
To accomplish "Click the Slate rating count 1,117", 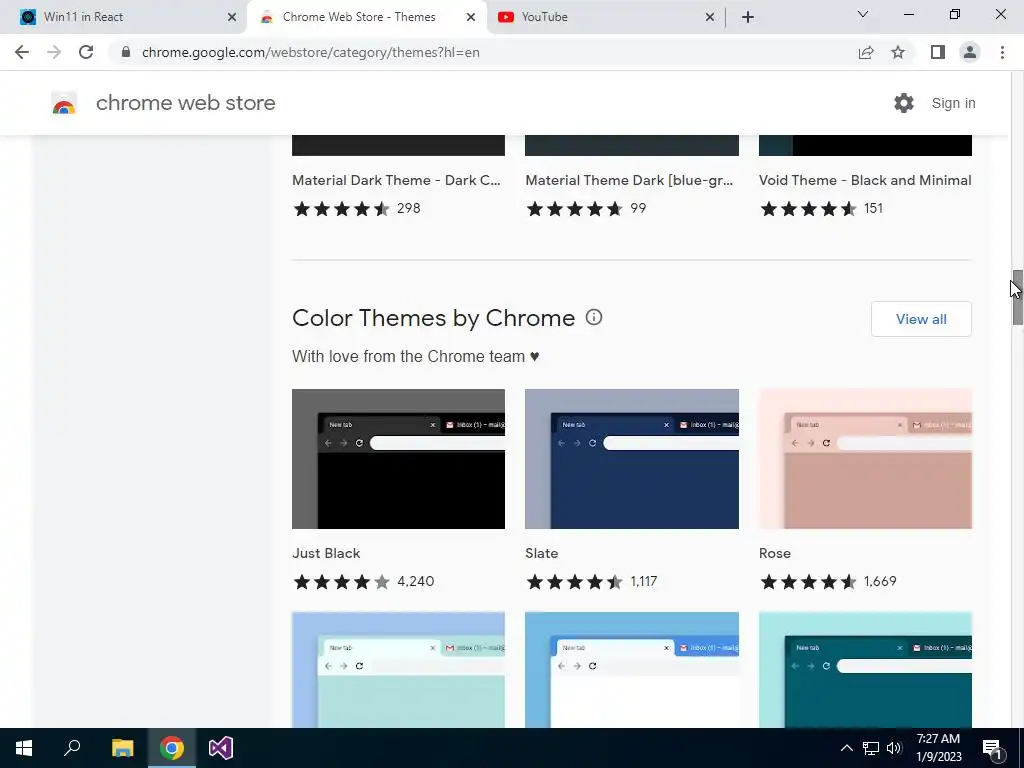I will click(x=643, y=581).
